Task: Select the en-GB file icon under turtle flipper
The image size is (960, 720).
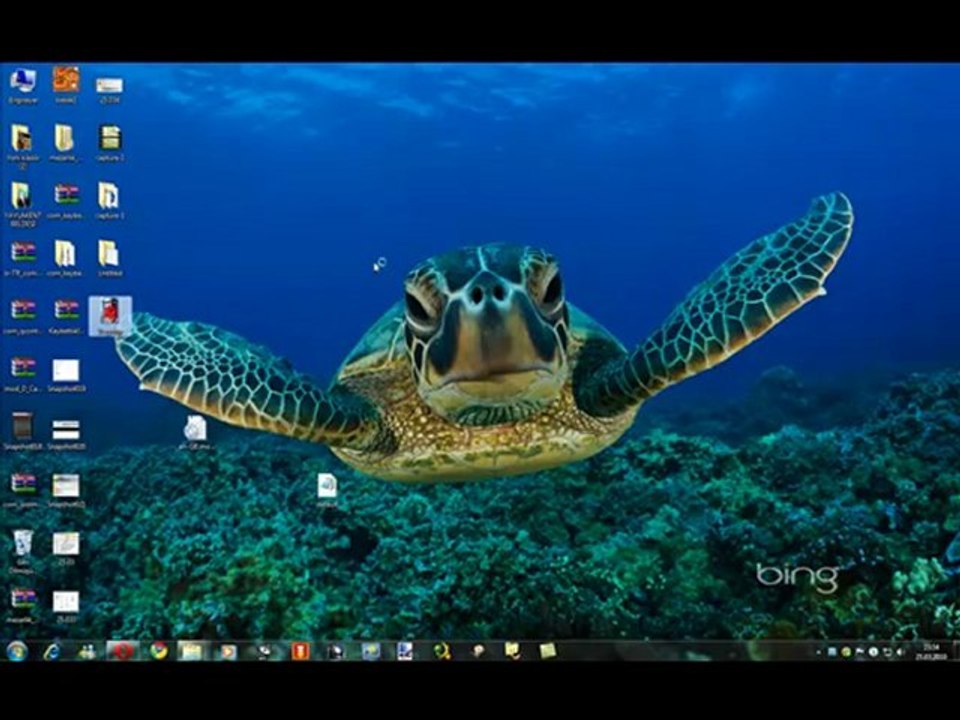Action: pyautogui.click(x=195, y=432)
